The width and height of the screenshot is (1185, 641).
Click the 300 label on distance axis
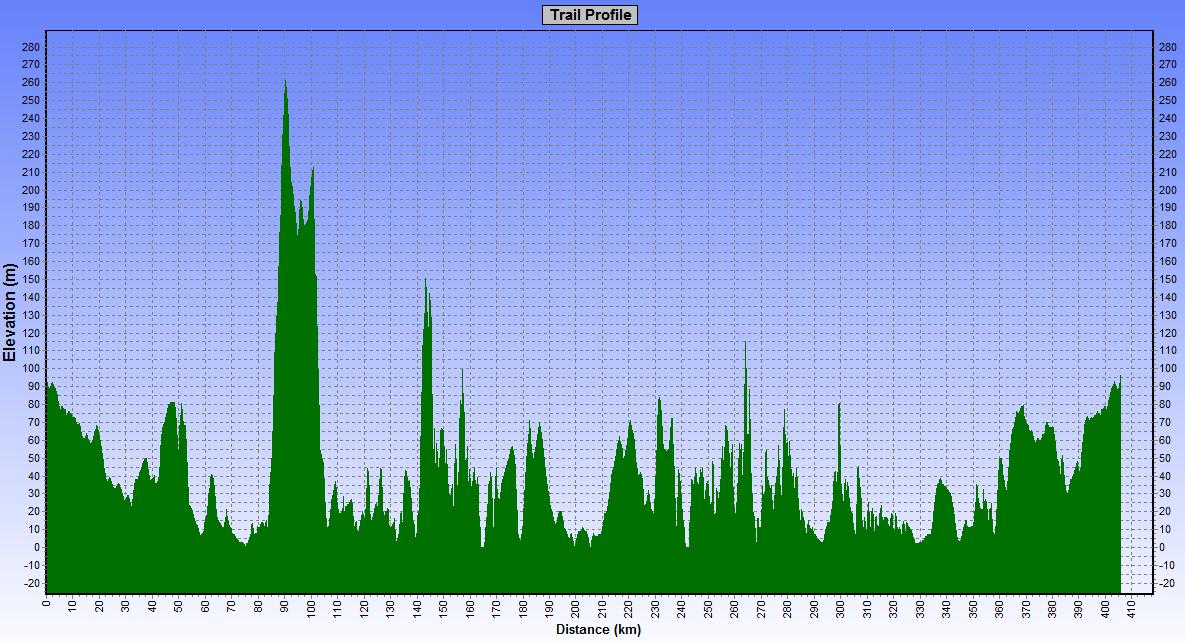tap(839, 609)
